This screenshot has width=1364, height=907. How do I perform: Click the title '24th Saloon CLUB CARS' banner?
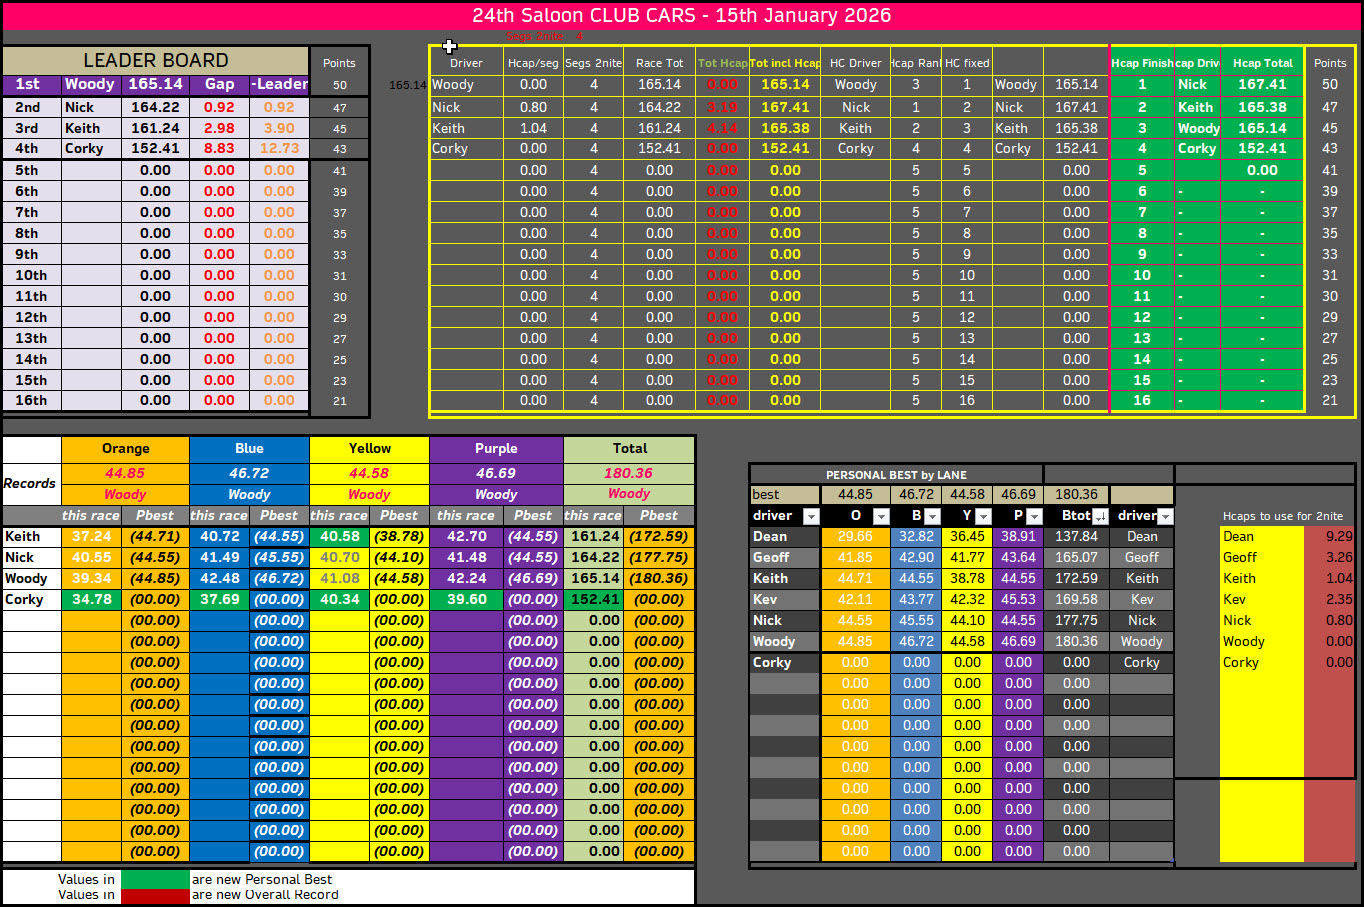click(681, 16)
